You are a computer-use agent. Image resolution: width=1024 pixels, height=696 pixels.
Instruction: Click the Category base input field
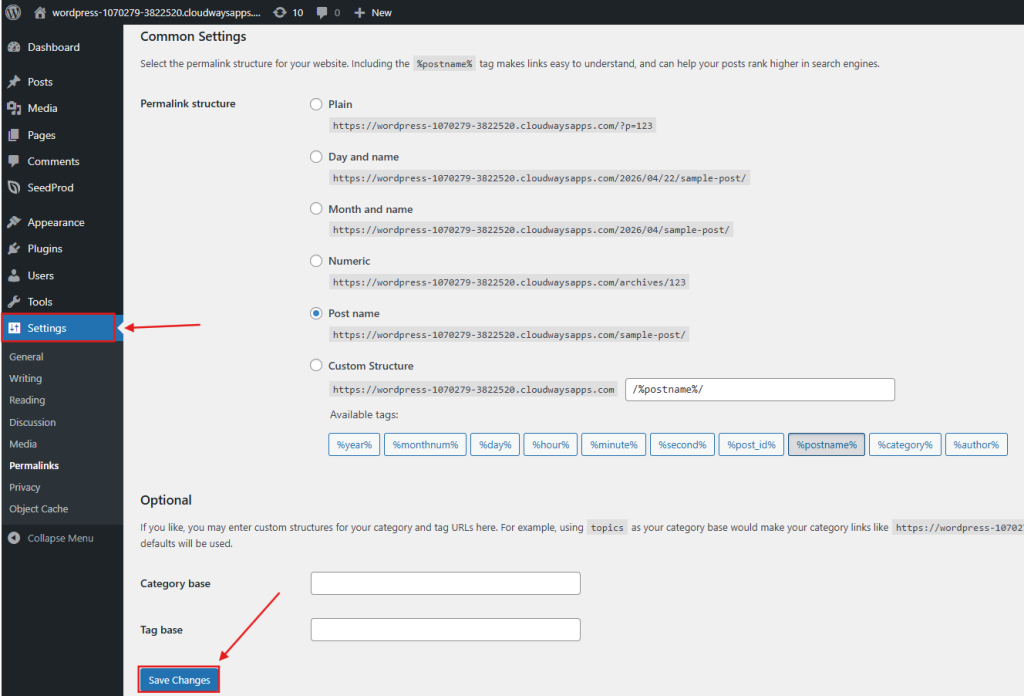(445, 583)
